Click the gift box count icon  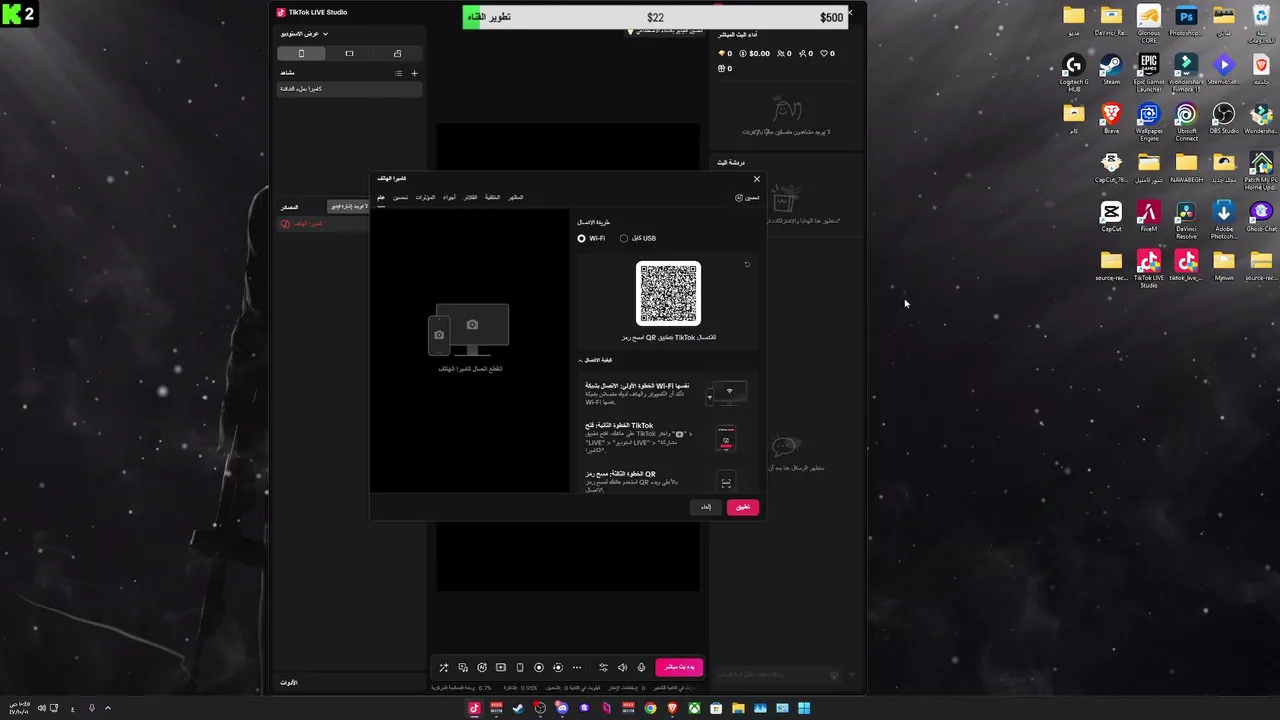pos(725,69)
